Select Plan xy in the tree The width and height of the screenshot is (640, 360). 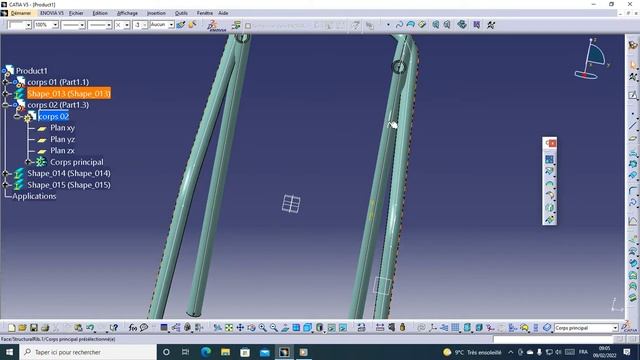click(x=62, y=128)
